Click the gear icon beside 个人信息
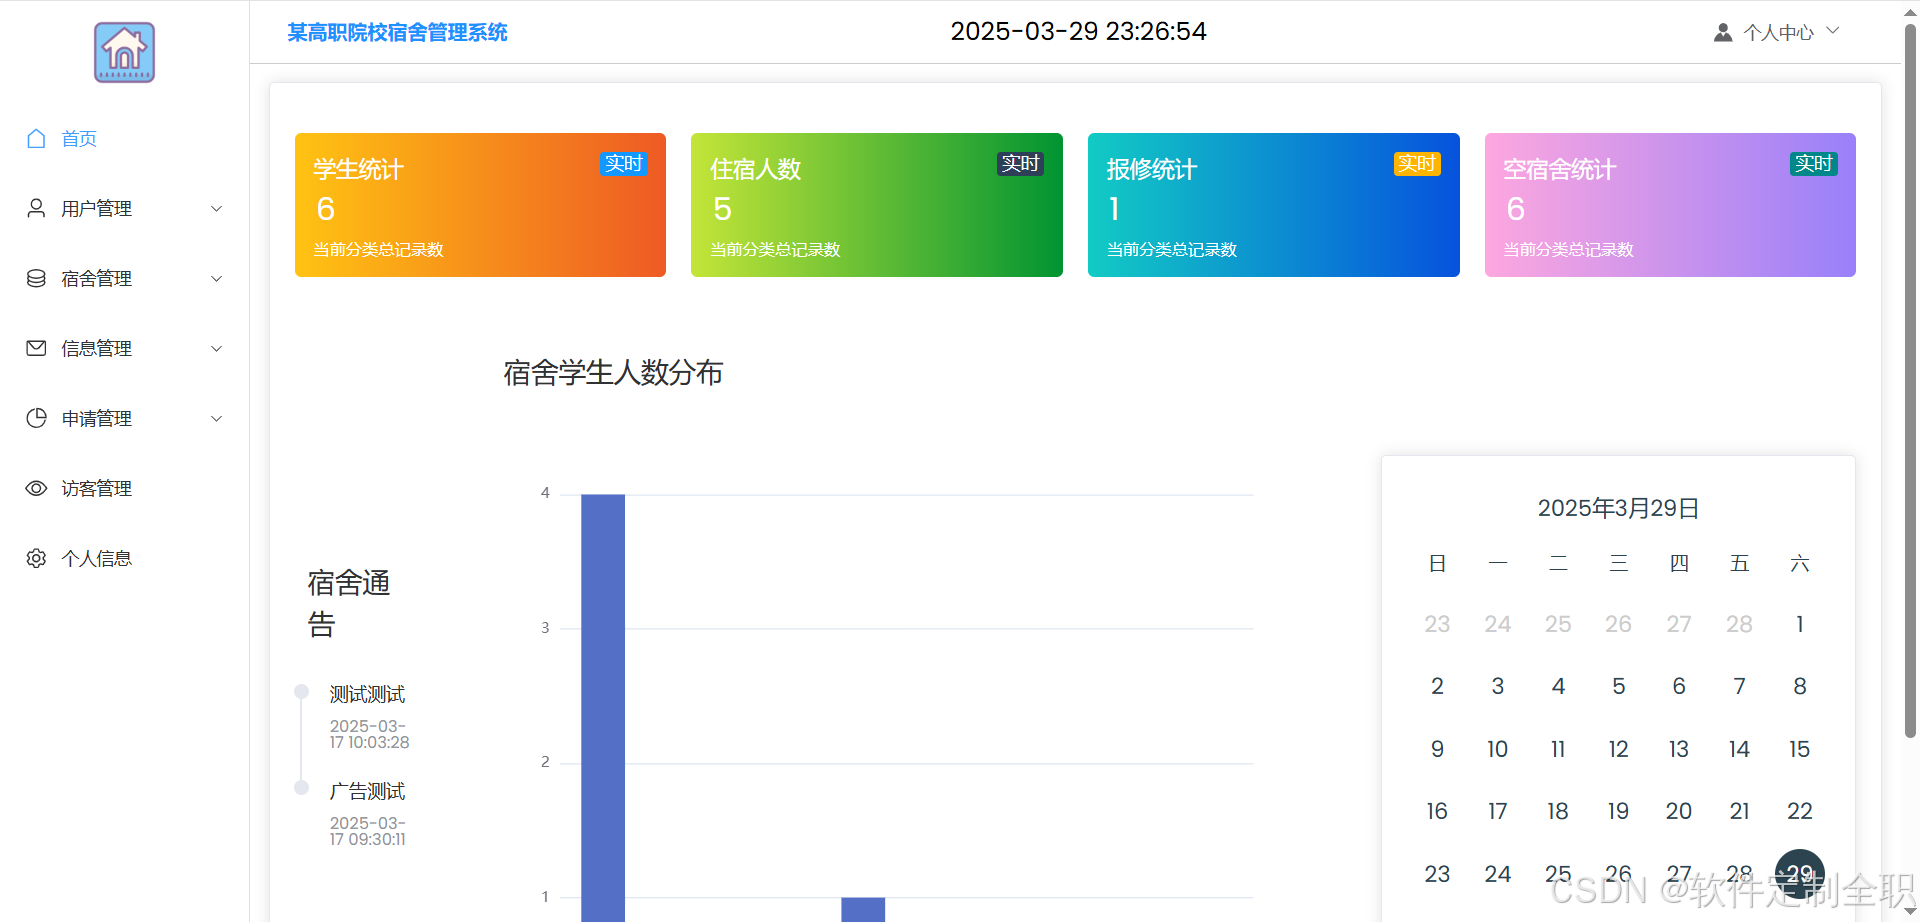 (x=36, y=558)
